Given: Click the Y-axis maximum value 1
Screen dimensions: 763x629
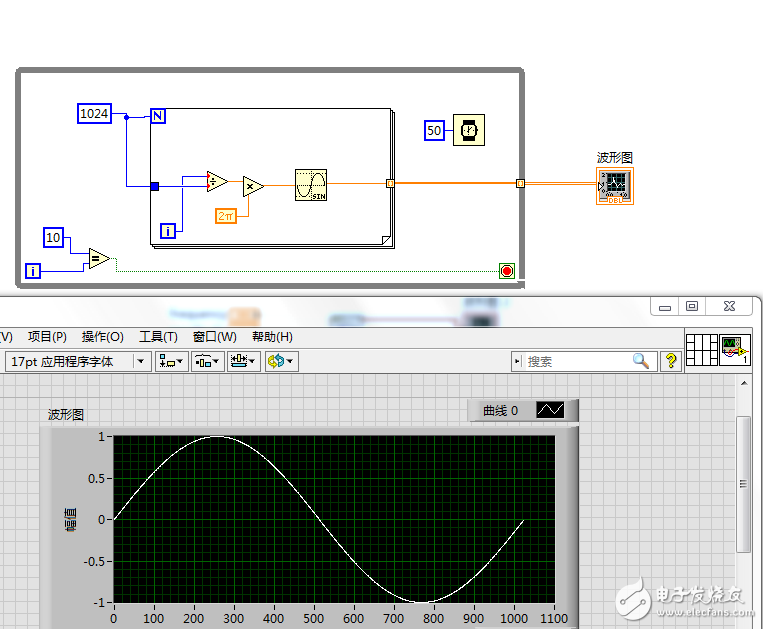Looking at the screenshot, I should tap(102, 436).
